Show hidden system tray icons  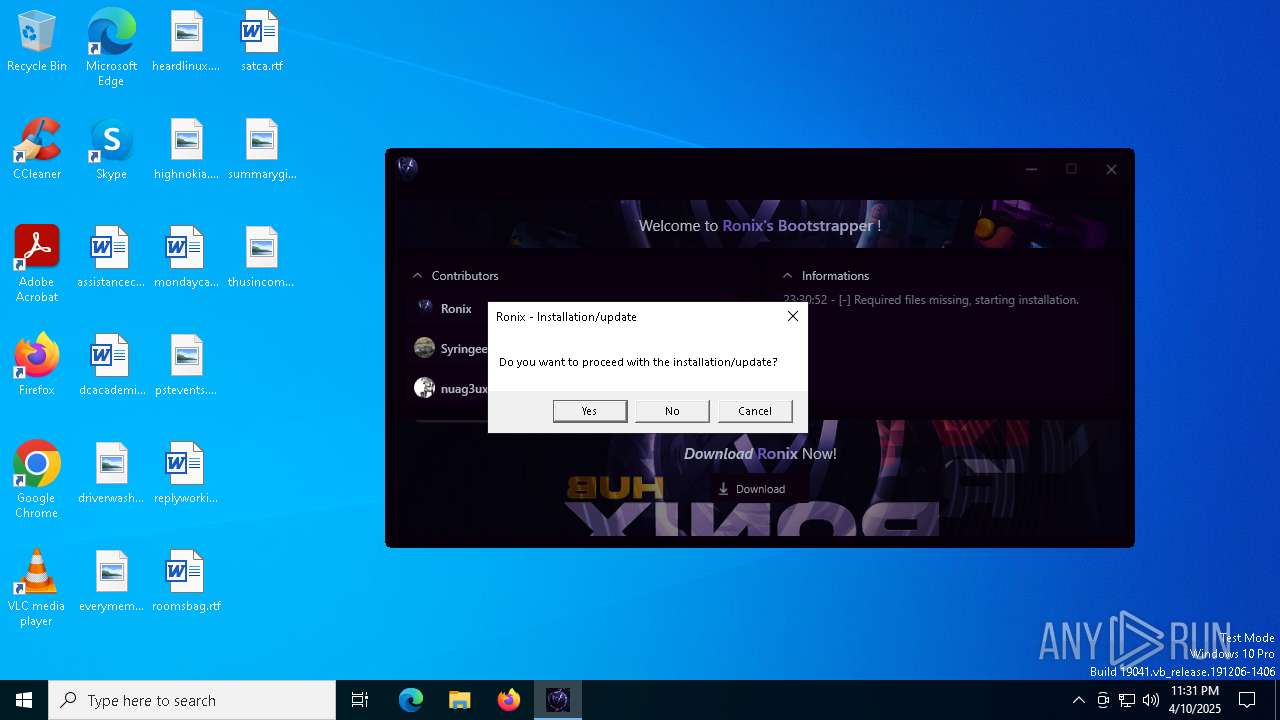[1078, 700]
